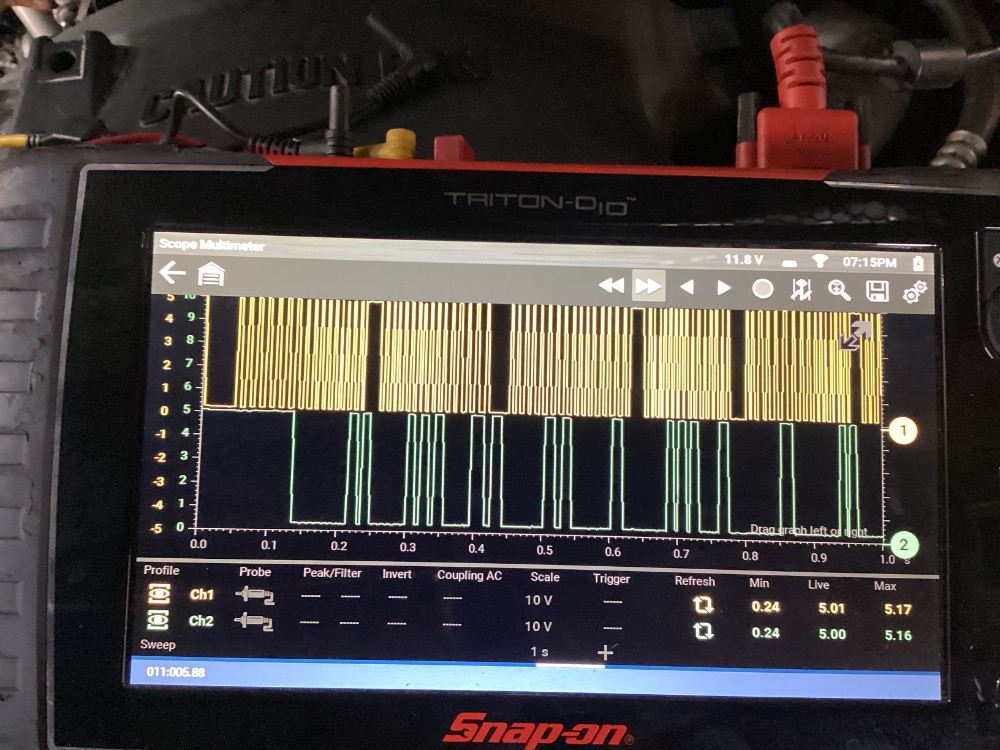Go to the home garage icon
1000x750 pixels.
211,275
